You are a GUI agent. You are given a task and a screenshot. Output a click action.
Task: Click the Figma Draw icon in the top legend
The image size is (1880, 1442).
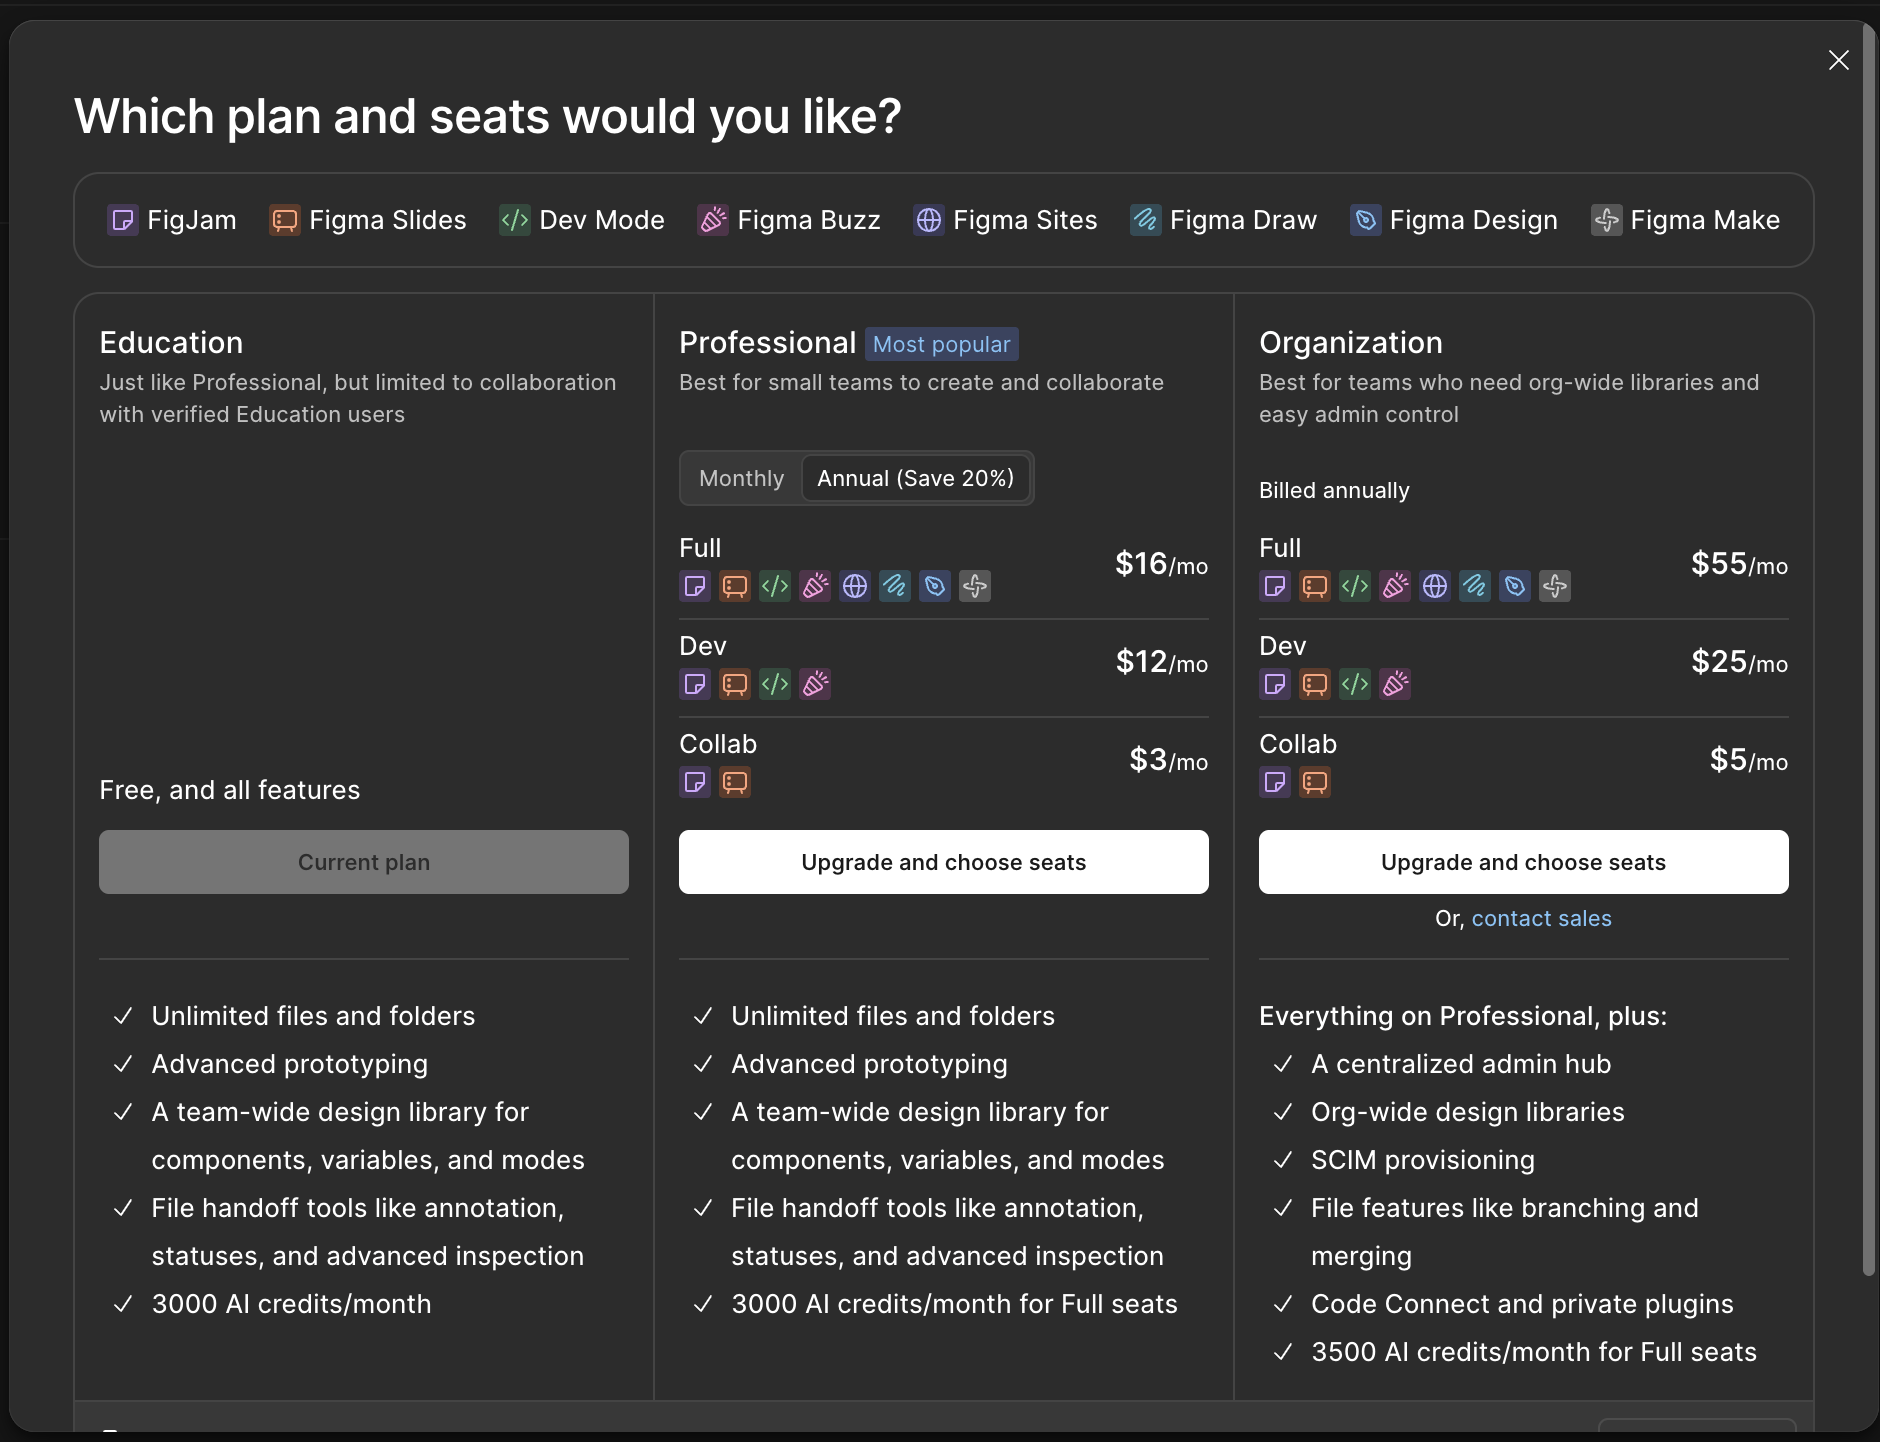[1145, 220]
